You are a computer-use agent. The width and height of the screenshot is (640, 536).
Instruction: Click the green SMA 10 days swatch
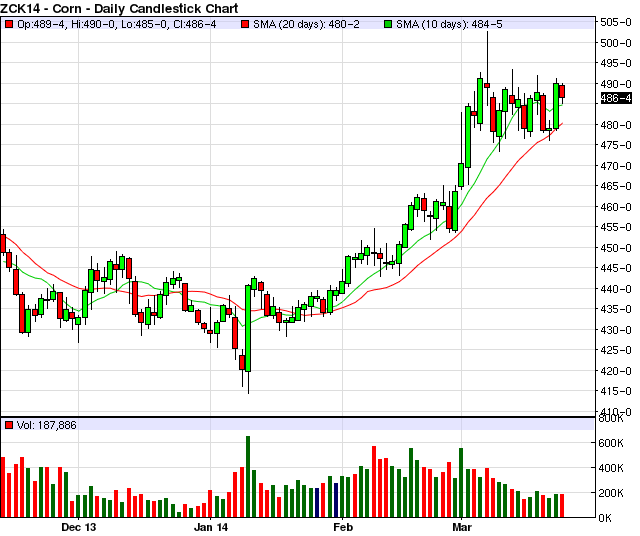[388, 24]
